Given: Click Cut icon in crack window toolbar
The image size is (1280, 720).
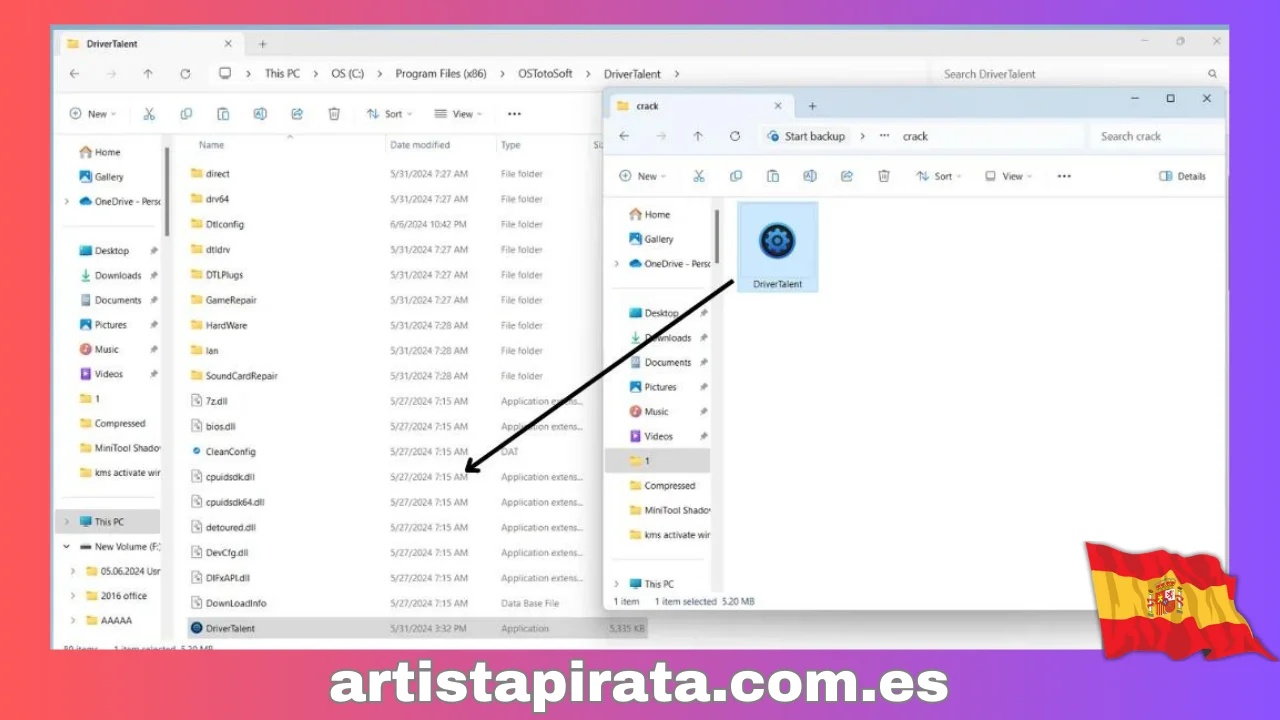Looking at the screenshot, I should pyautogui.click(x=699, y=176).
